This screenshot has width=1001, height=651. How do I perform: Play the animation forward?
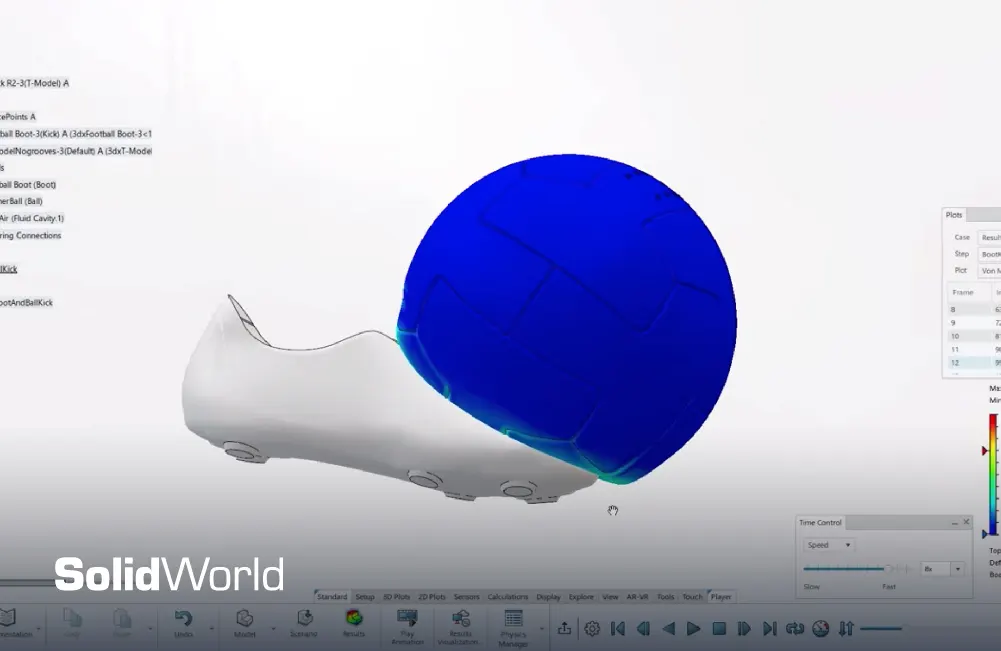693,629
